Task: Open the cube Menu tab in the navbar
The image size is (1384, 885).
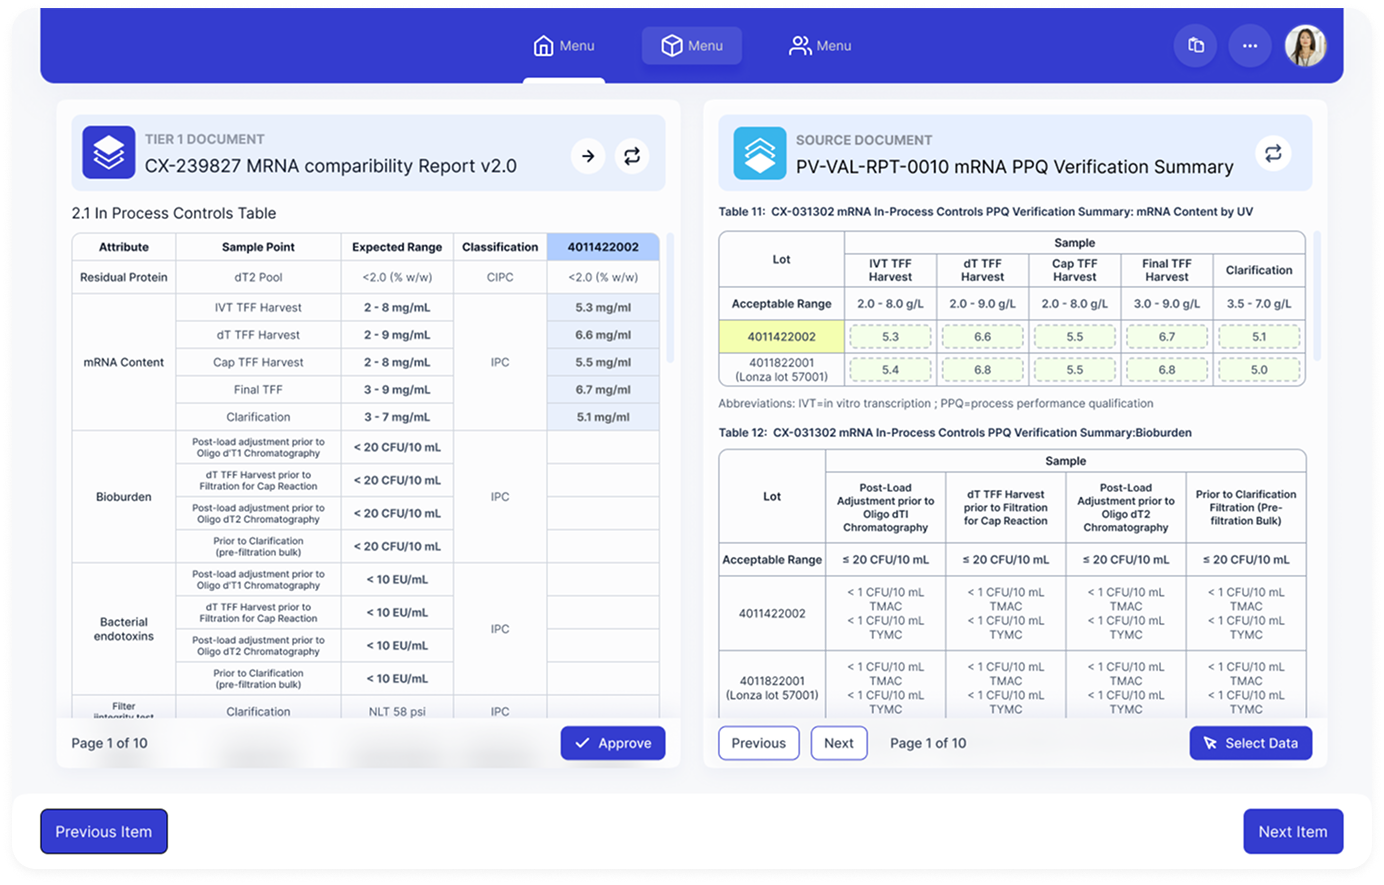Action: [691, 45]
